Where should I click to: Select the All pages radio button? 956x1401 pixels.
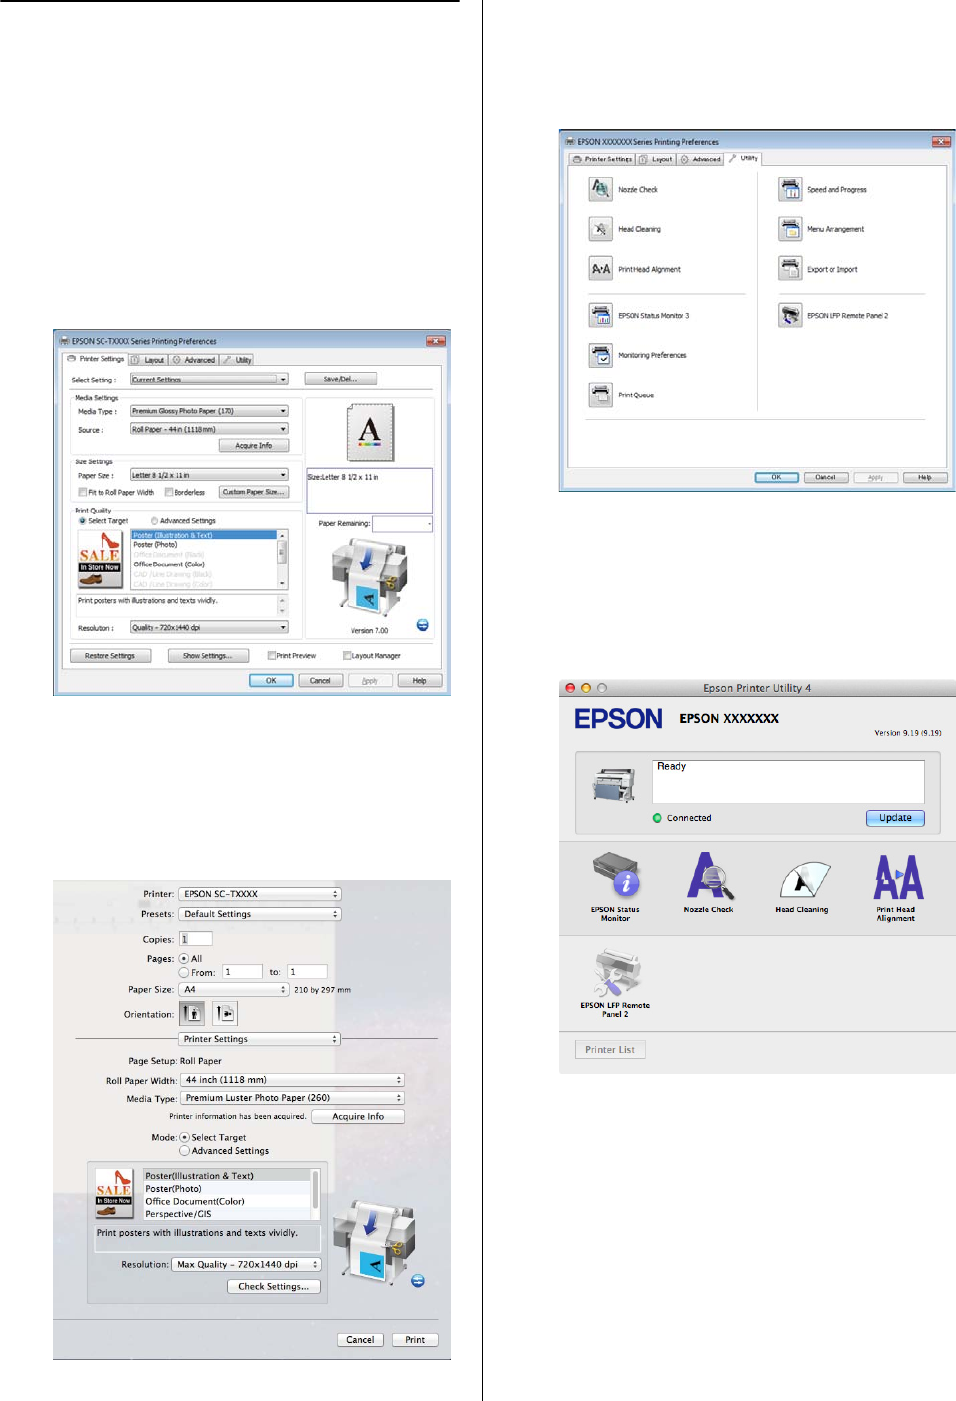click(x=184, y=958)
